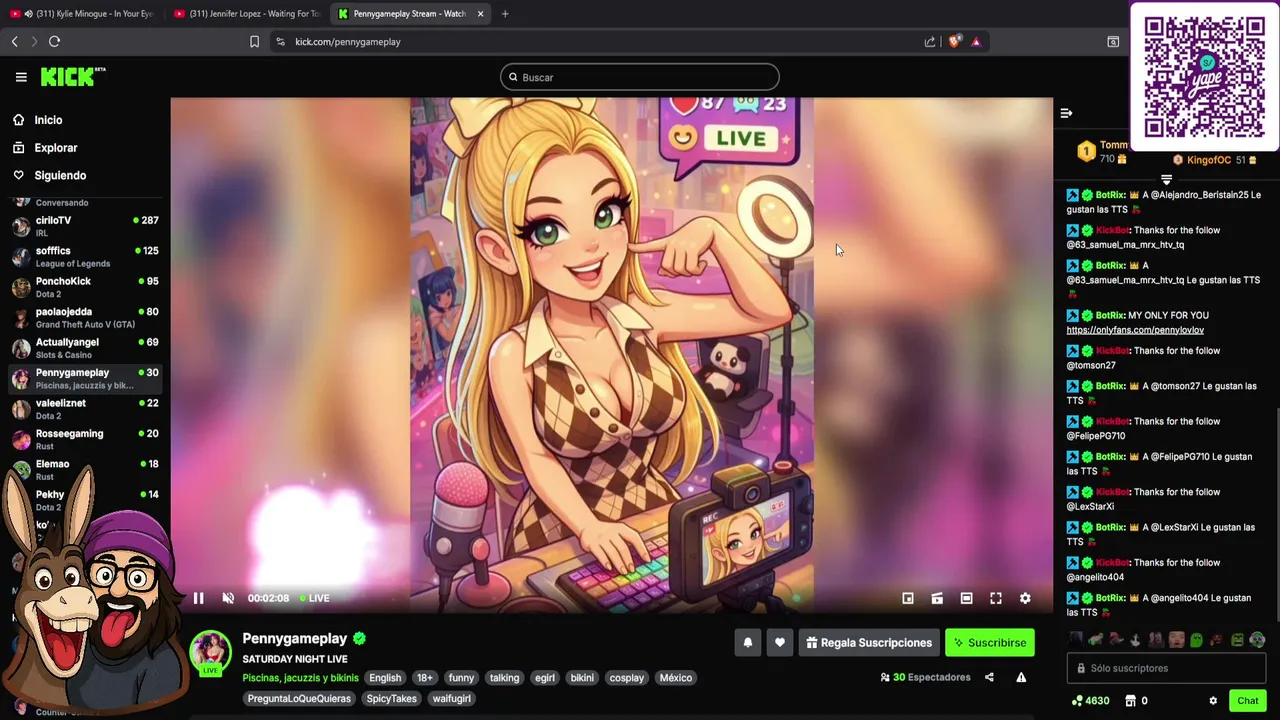Collapse the gift leaderboard arrow
The width and height of the screenshot is (1280, 720).
point(1166,179)
